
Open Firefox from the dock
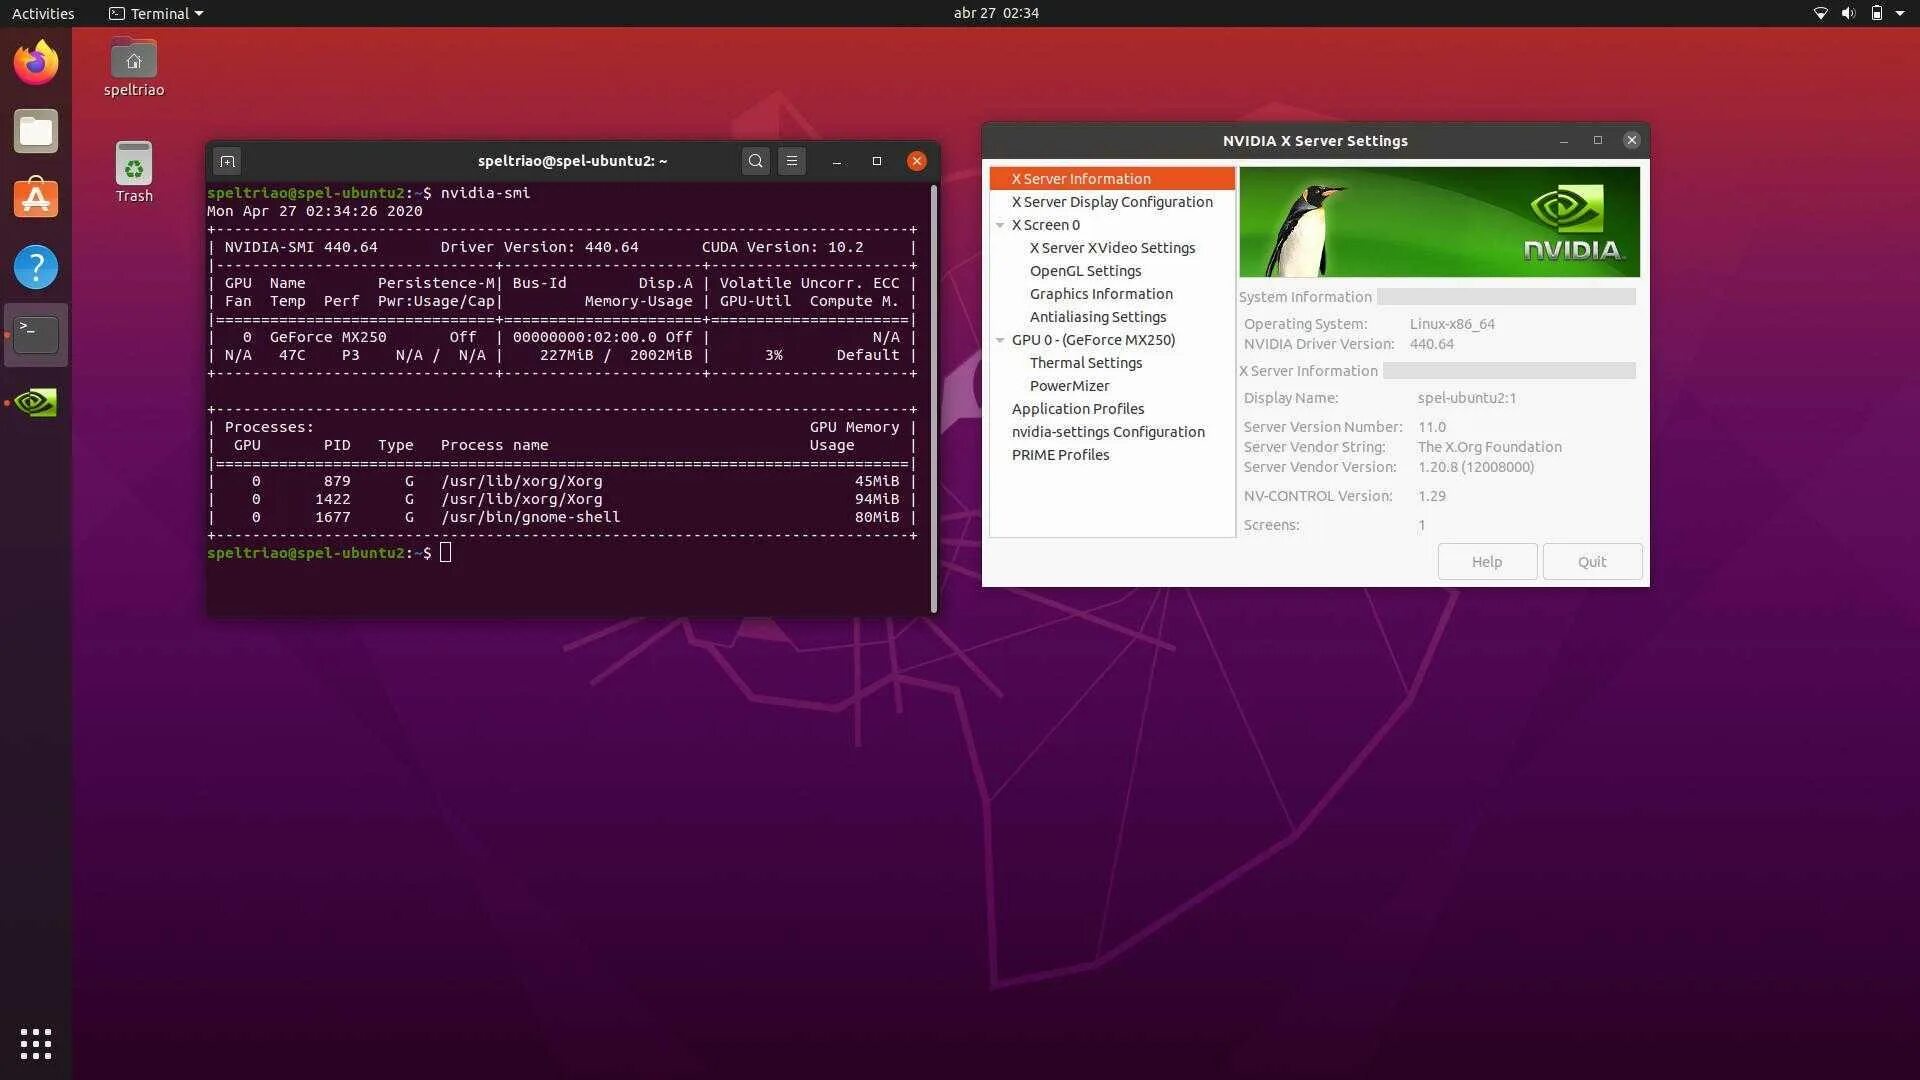pos(36,63)
